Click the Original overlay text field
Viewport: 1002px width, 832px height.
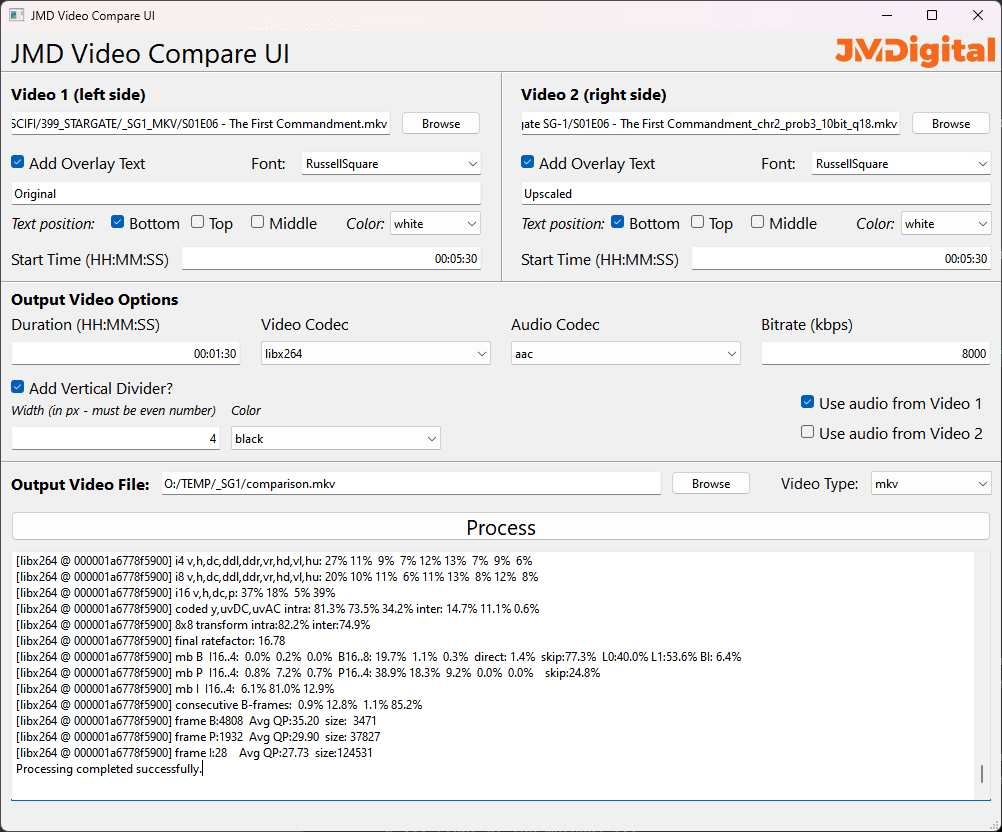(x=250, y=192)
